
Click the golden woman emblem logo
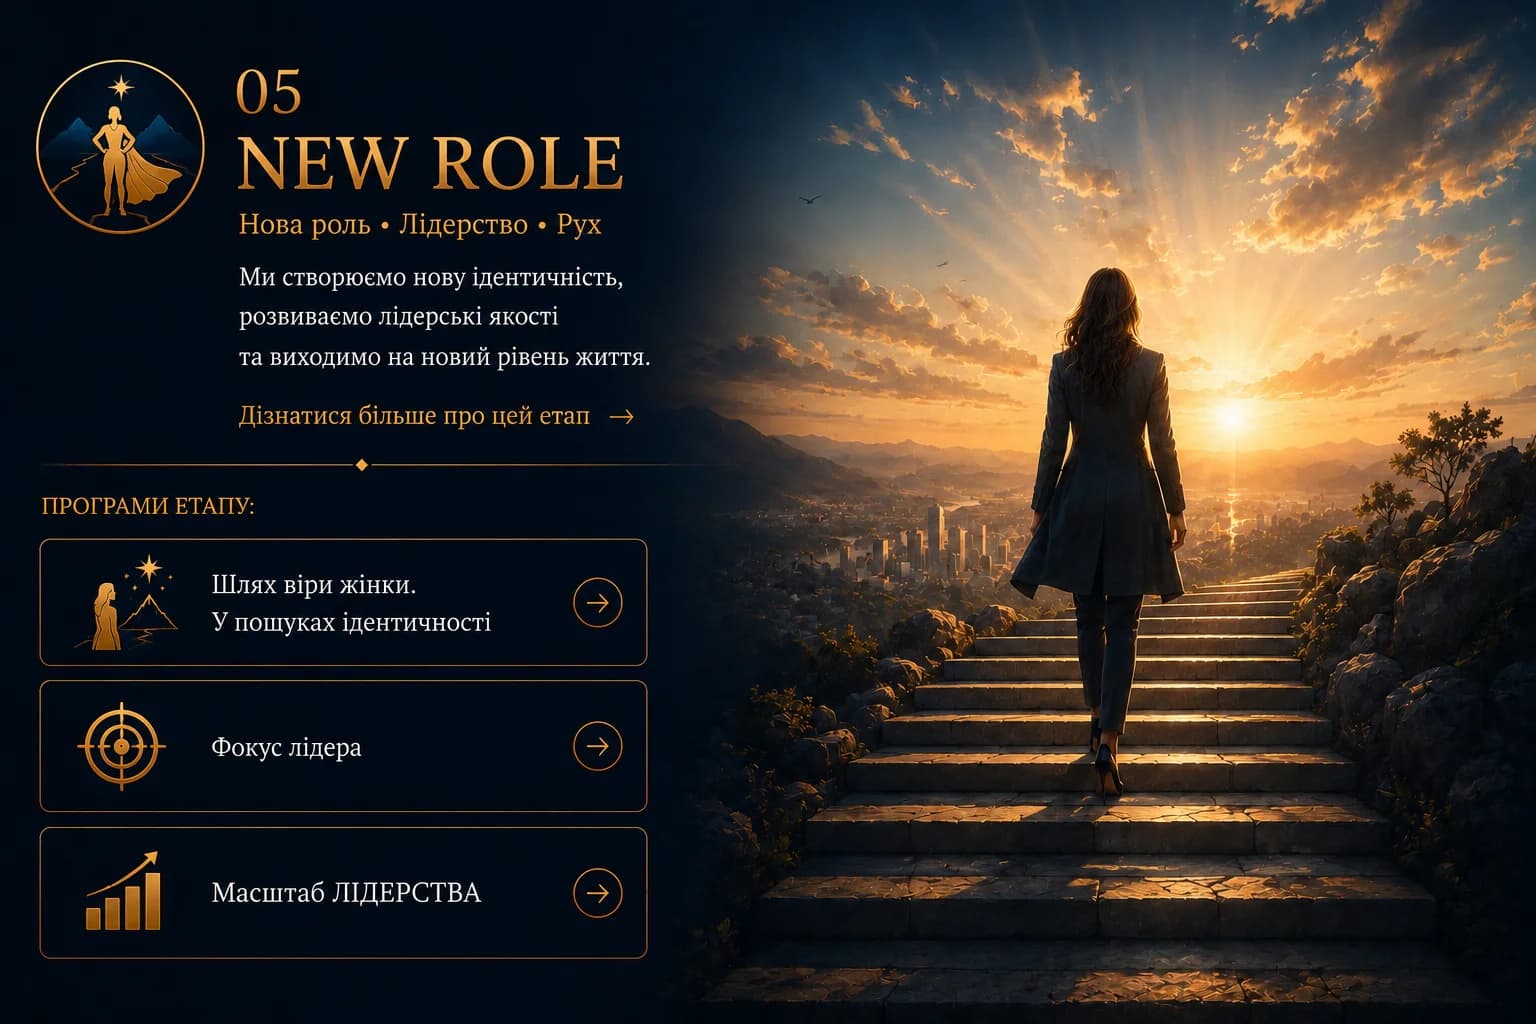coord(120,147)
